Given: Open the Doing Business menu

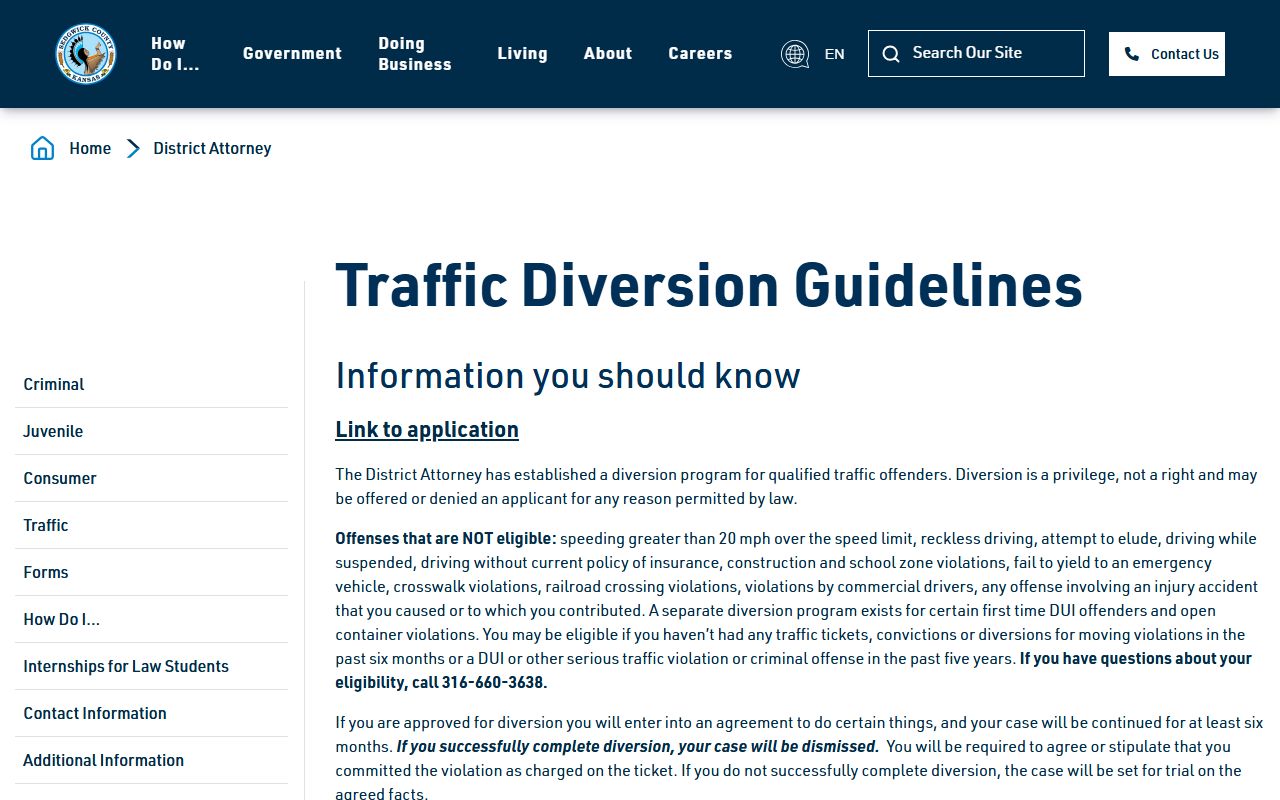Looking at the screenshot, I should click(x=415, y=54).
